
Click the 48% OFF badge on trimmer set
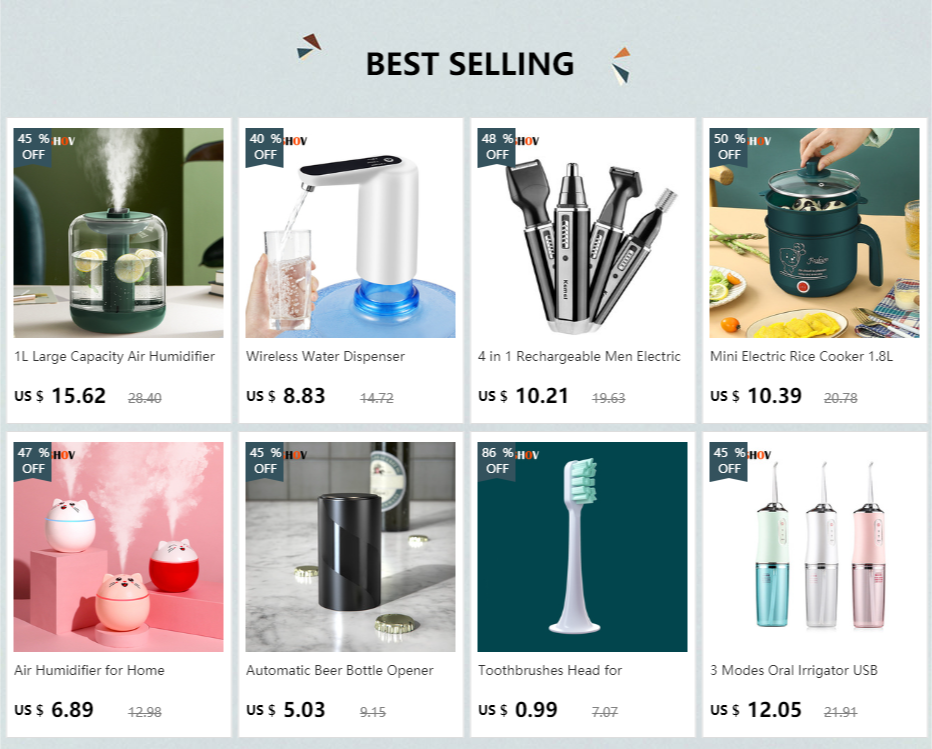tap(496, 147)
